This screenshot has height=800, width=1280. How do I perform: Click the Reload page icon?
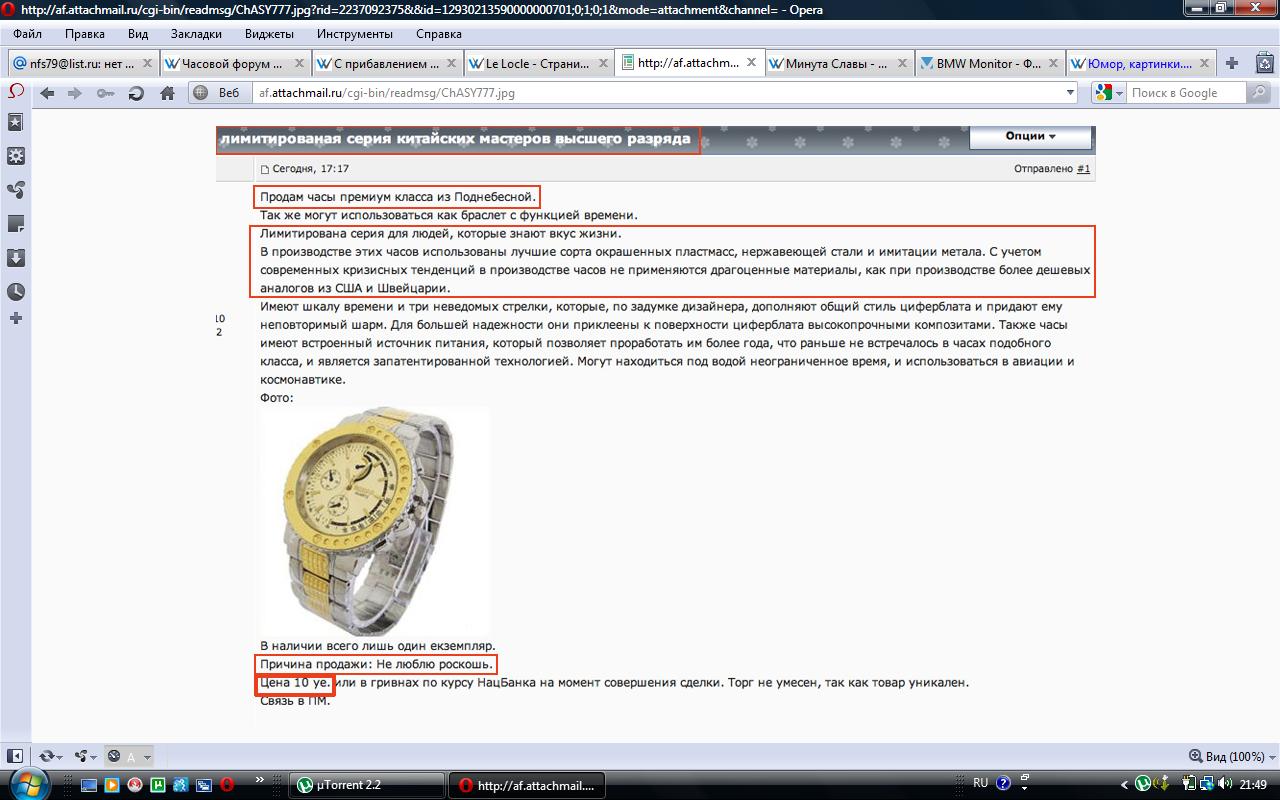click(136, 93)
